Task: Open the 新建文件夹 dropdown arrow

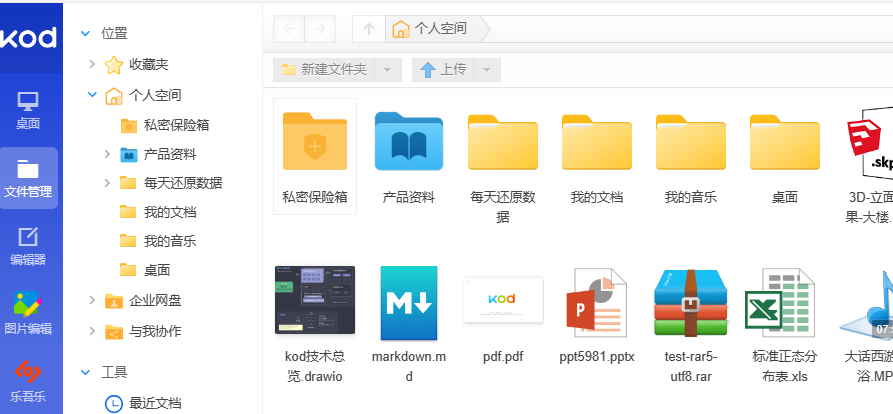Action: click(388, 70)
